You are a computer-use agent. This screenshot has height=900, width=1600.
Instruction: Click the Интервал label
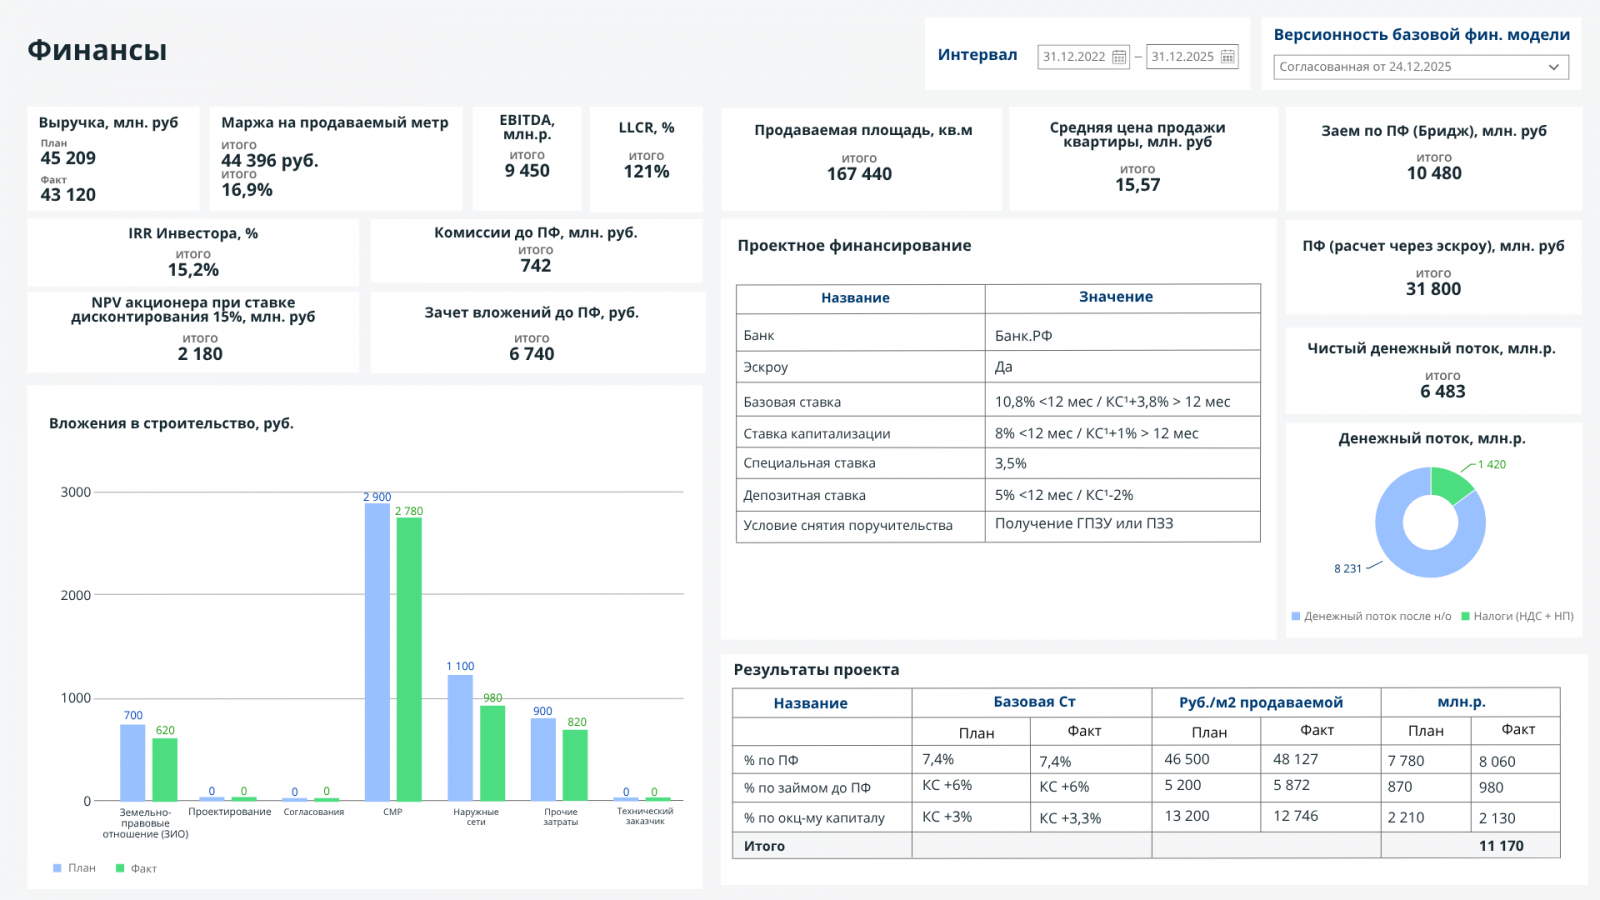[977, 55]
